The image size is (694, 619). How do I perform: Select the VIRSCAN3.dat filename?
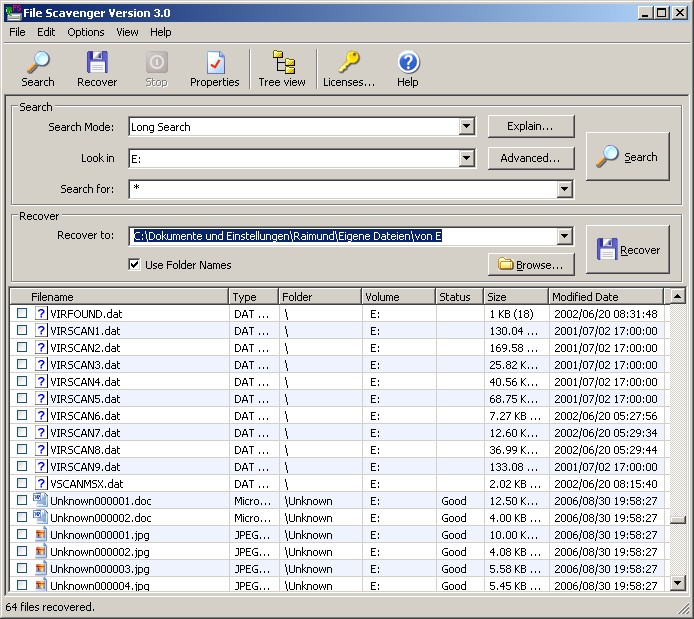click(85, 365)
